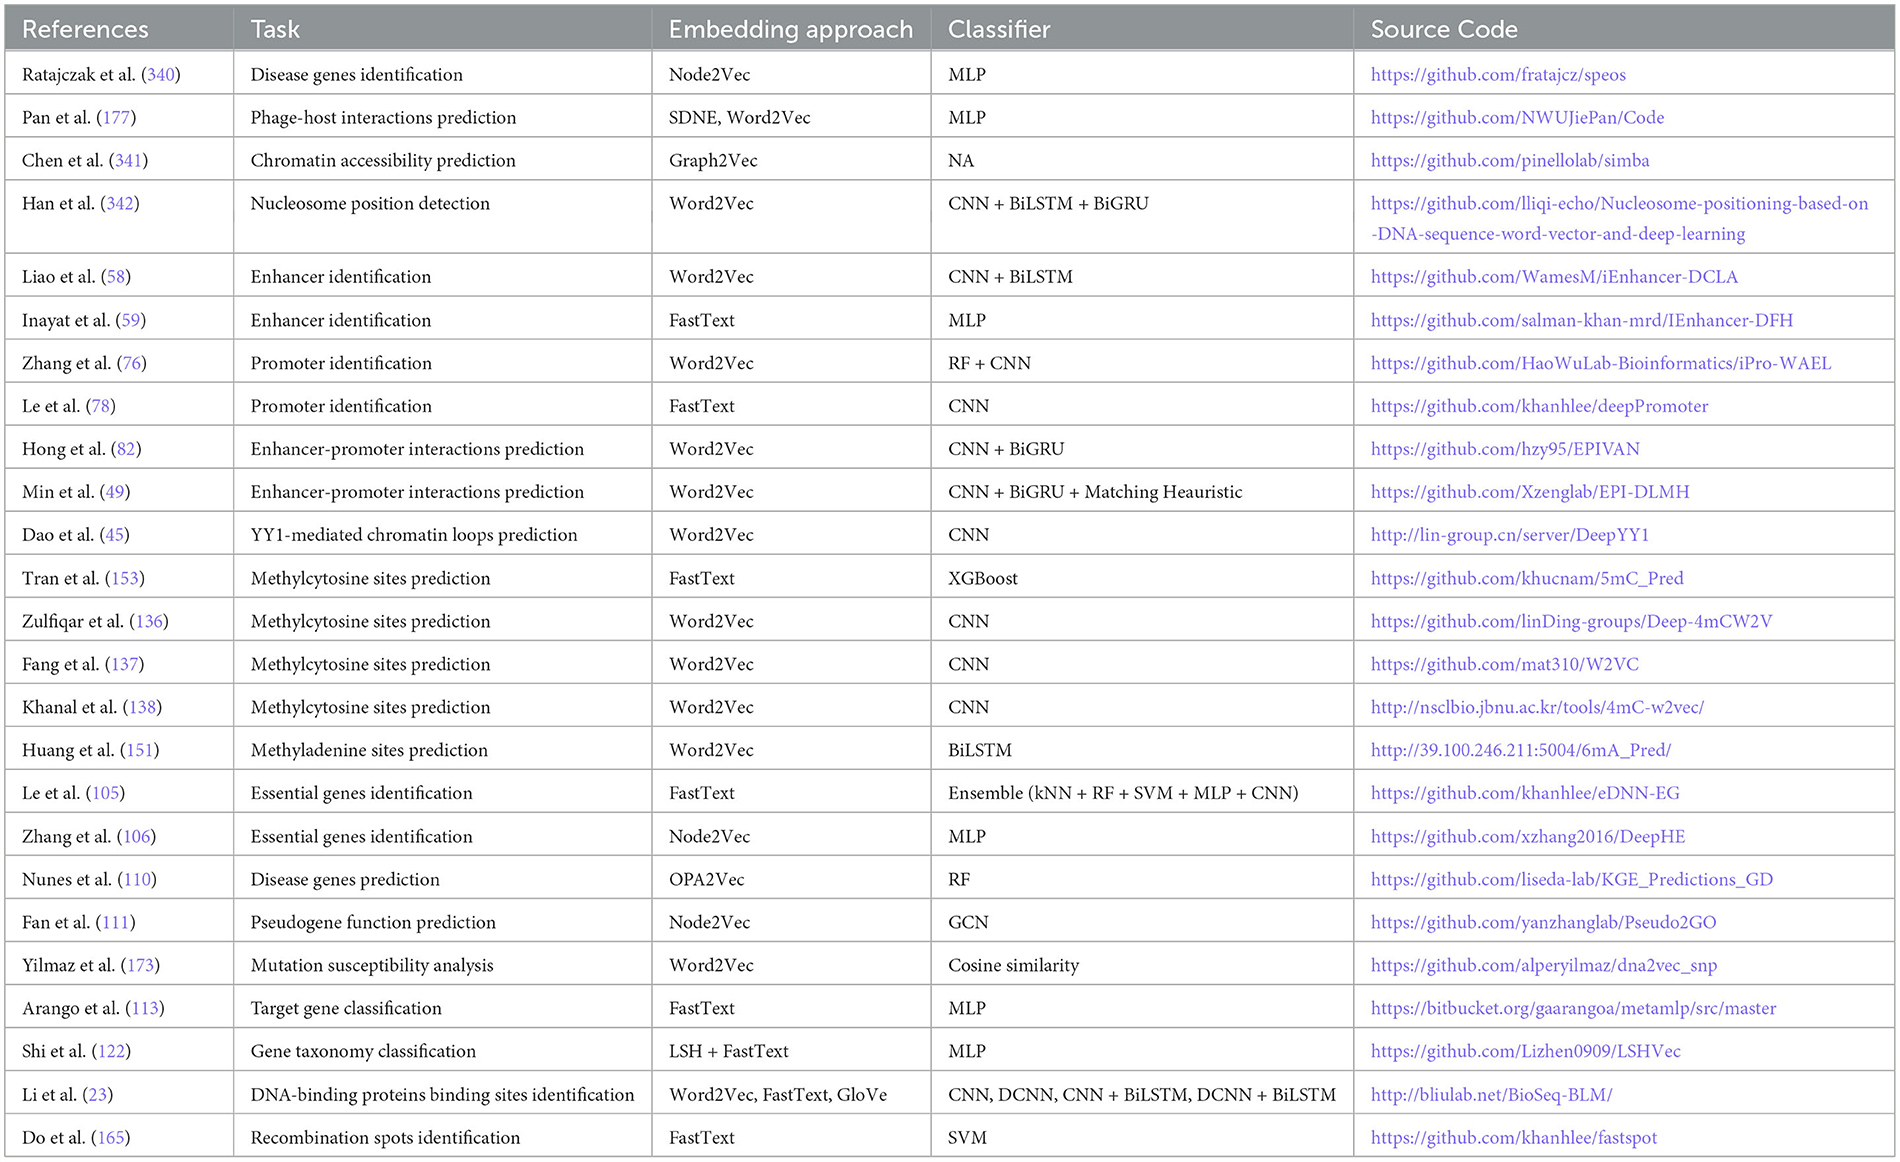Open the WamesM/iEnhancer-DCLA link
1900x1162 pixels.
[x=1554, y=277]
